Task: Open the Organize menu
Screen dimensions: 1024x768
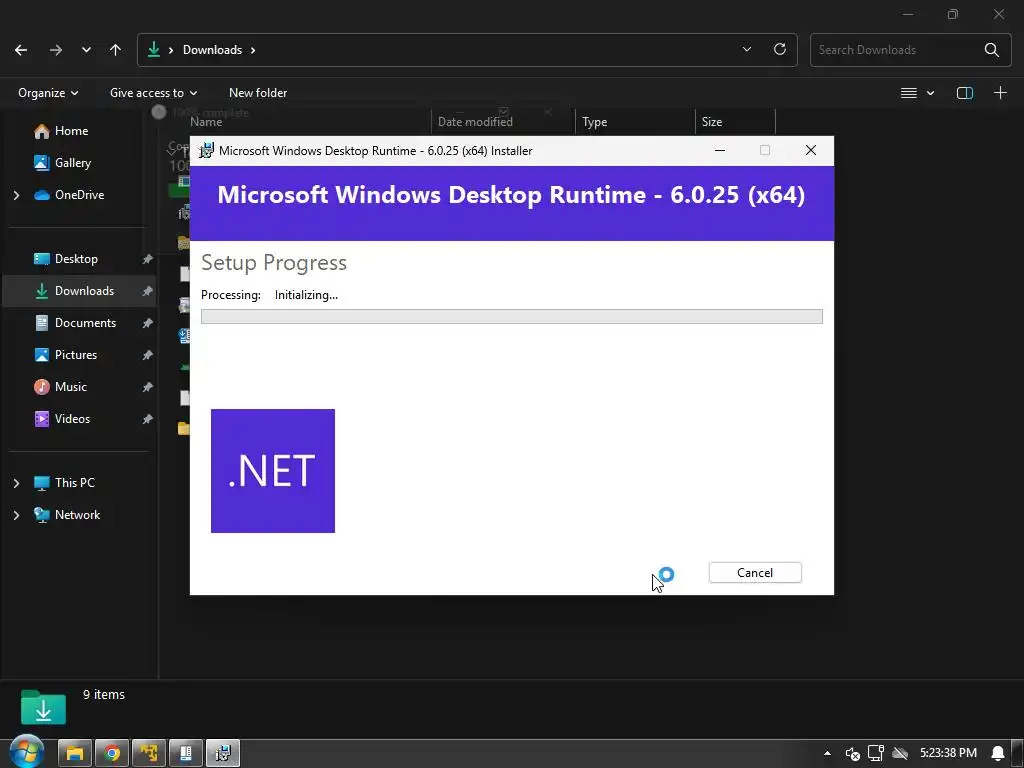Action: point(48,93)
